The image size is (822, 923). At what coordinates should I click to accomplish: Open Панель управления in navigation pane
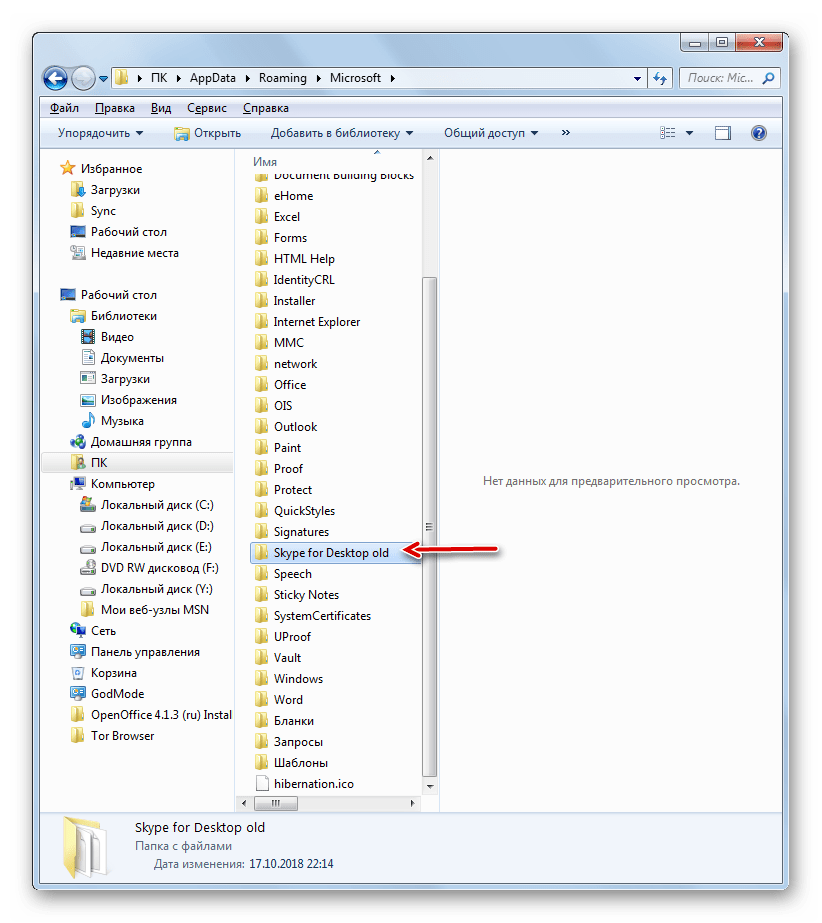pyautogui.click(x=135, y=652)
